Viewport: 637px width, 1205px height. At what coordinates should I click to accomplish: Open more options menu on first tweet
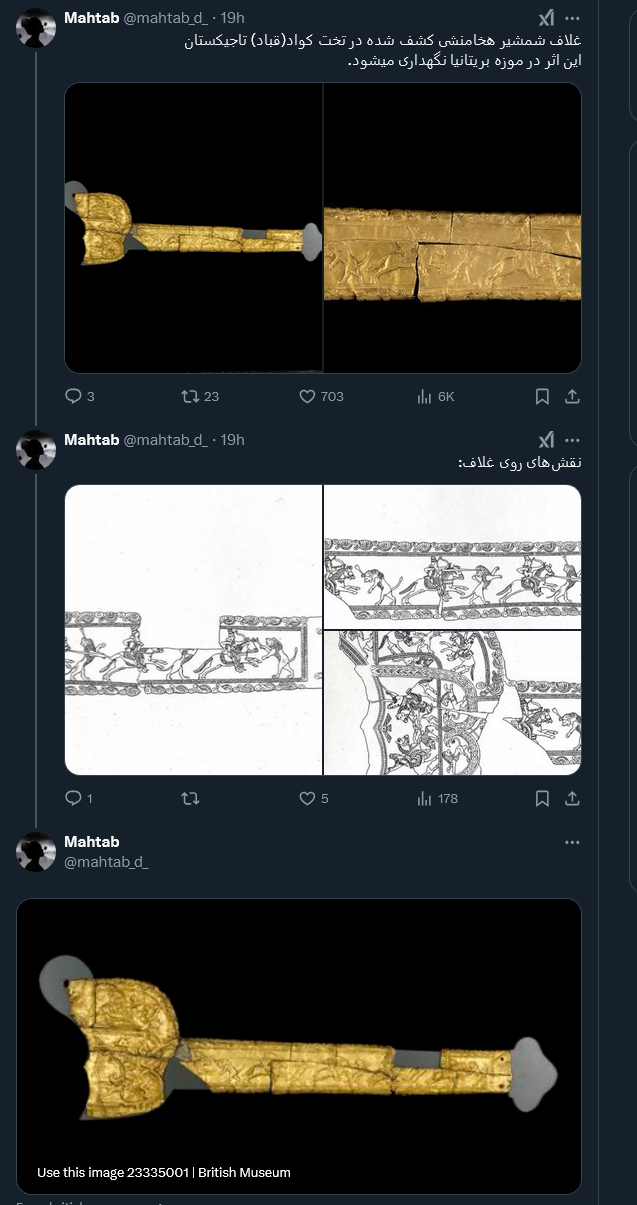coord(572,18)
